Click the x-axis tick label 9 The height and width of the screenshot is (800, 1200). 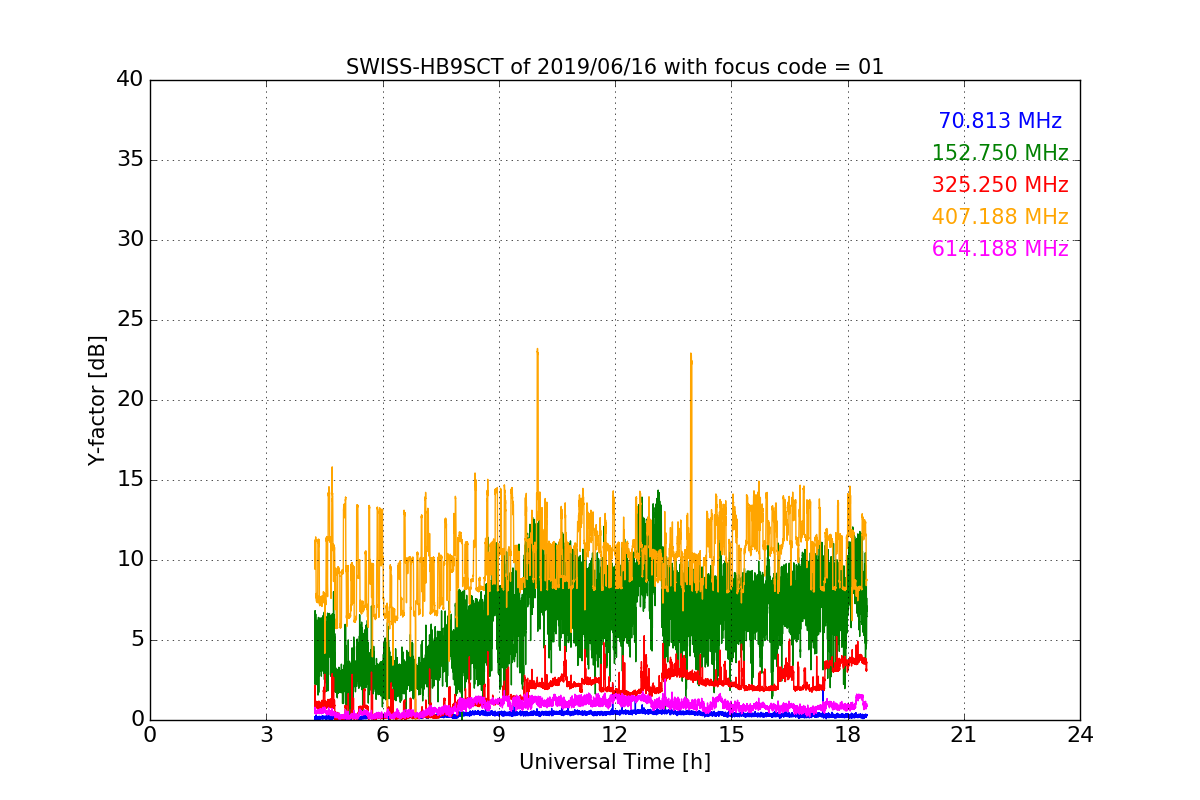(x=499, y=735)
